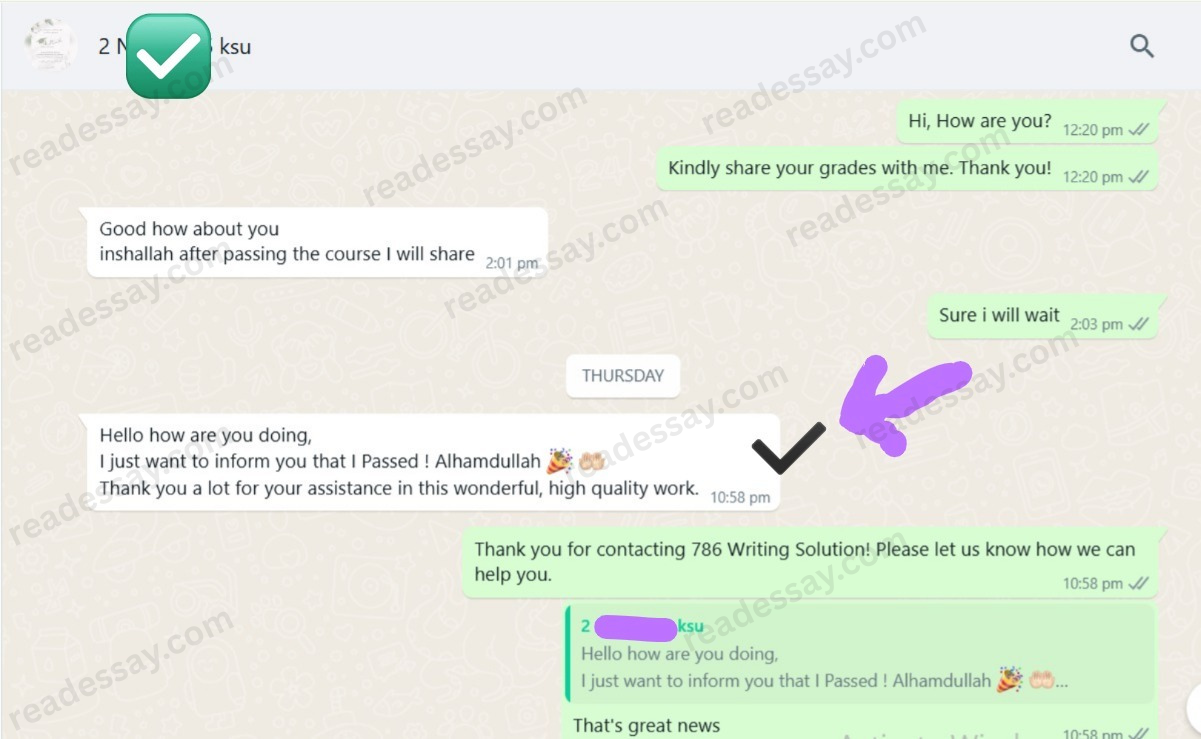Click the contact name in chat header
The image size is (1201, 739).
(175, 46)
